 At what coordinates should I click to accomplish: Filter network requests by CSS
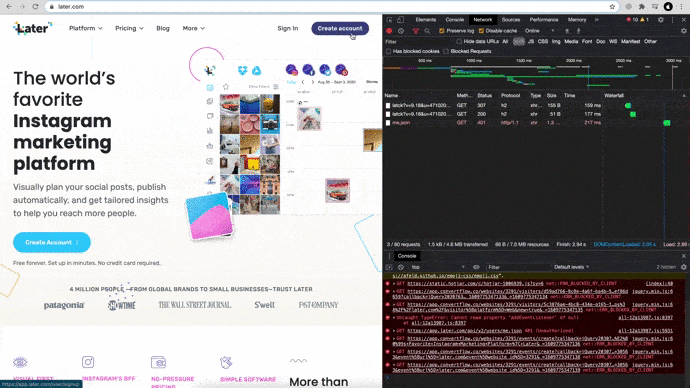[543, 41]
